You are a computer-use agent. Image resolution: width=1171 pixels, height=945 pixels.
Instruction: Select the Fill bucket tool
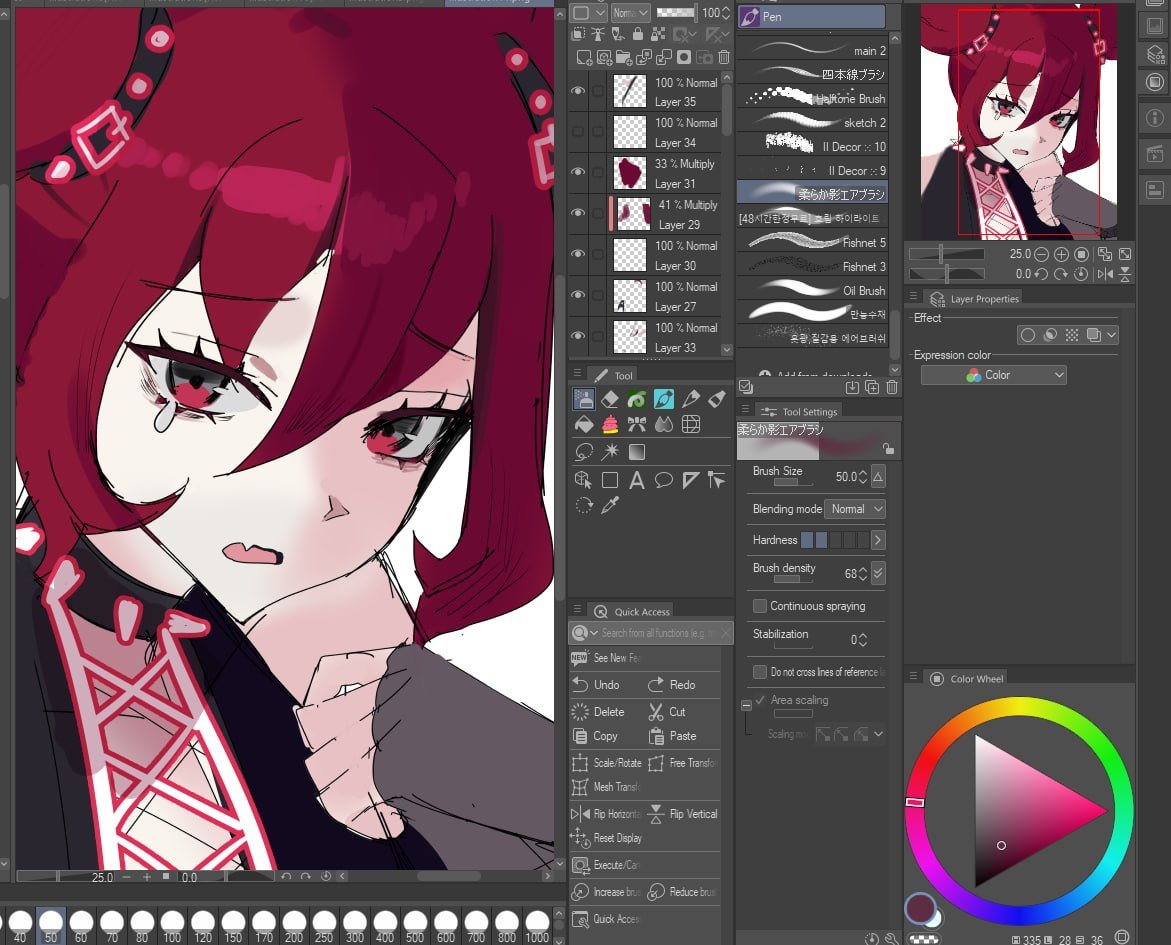[x=584, y=424]
